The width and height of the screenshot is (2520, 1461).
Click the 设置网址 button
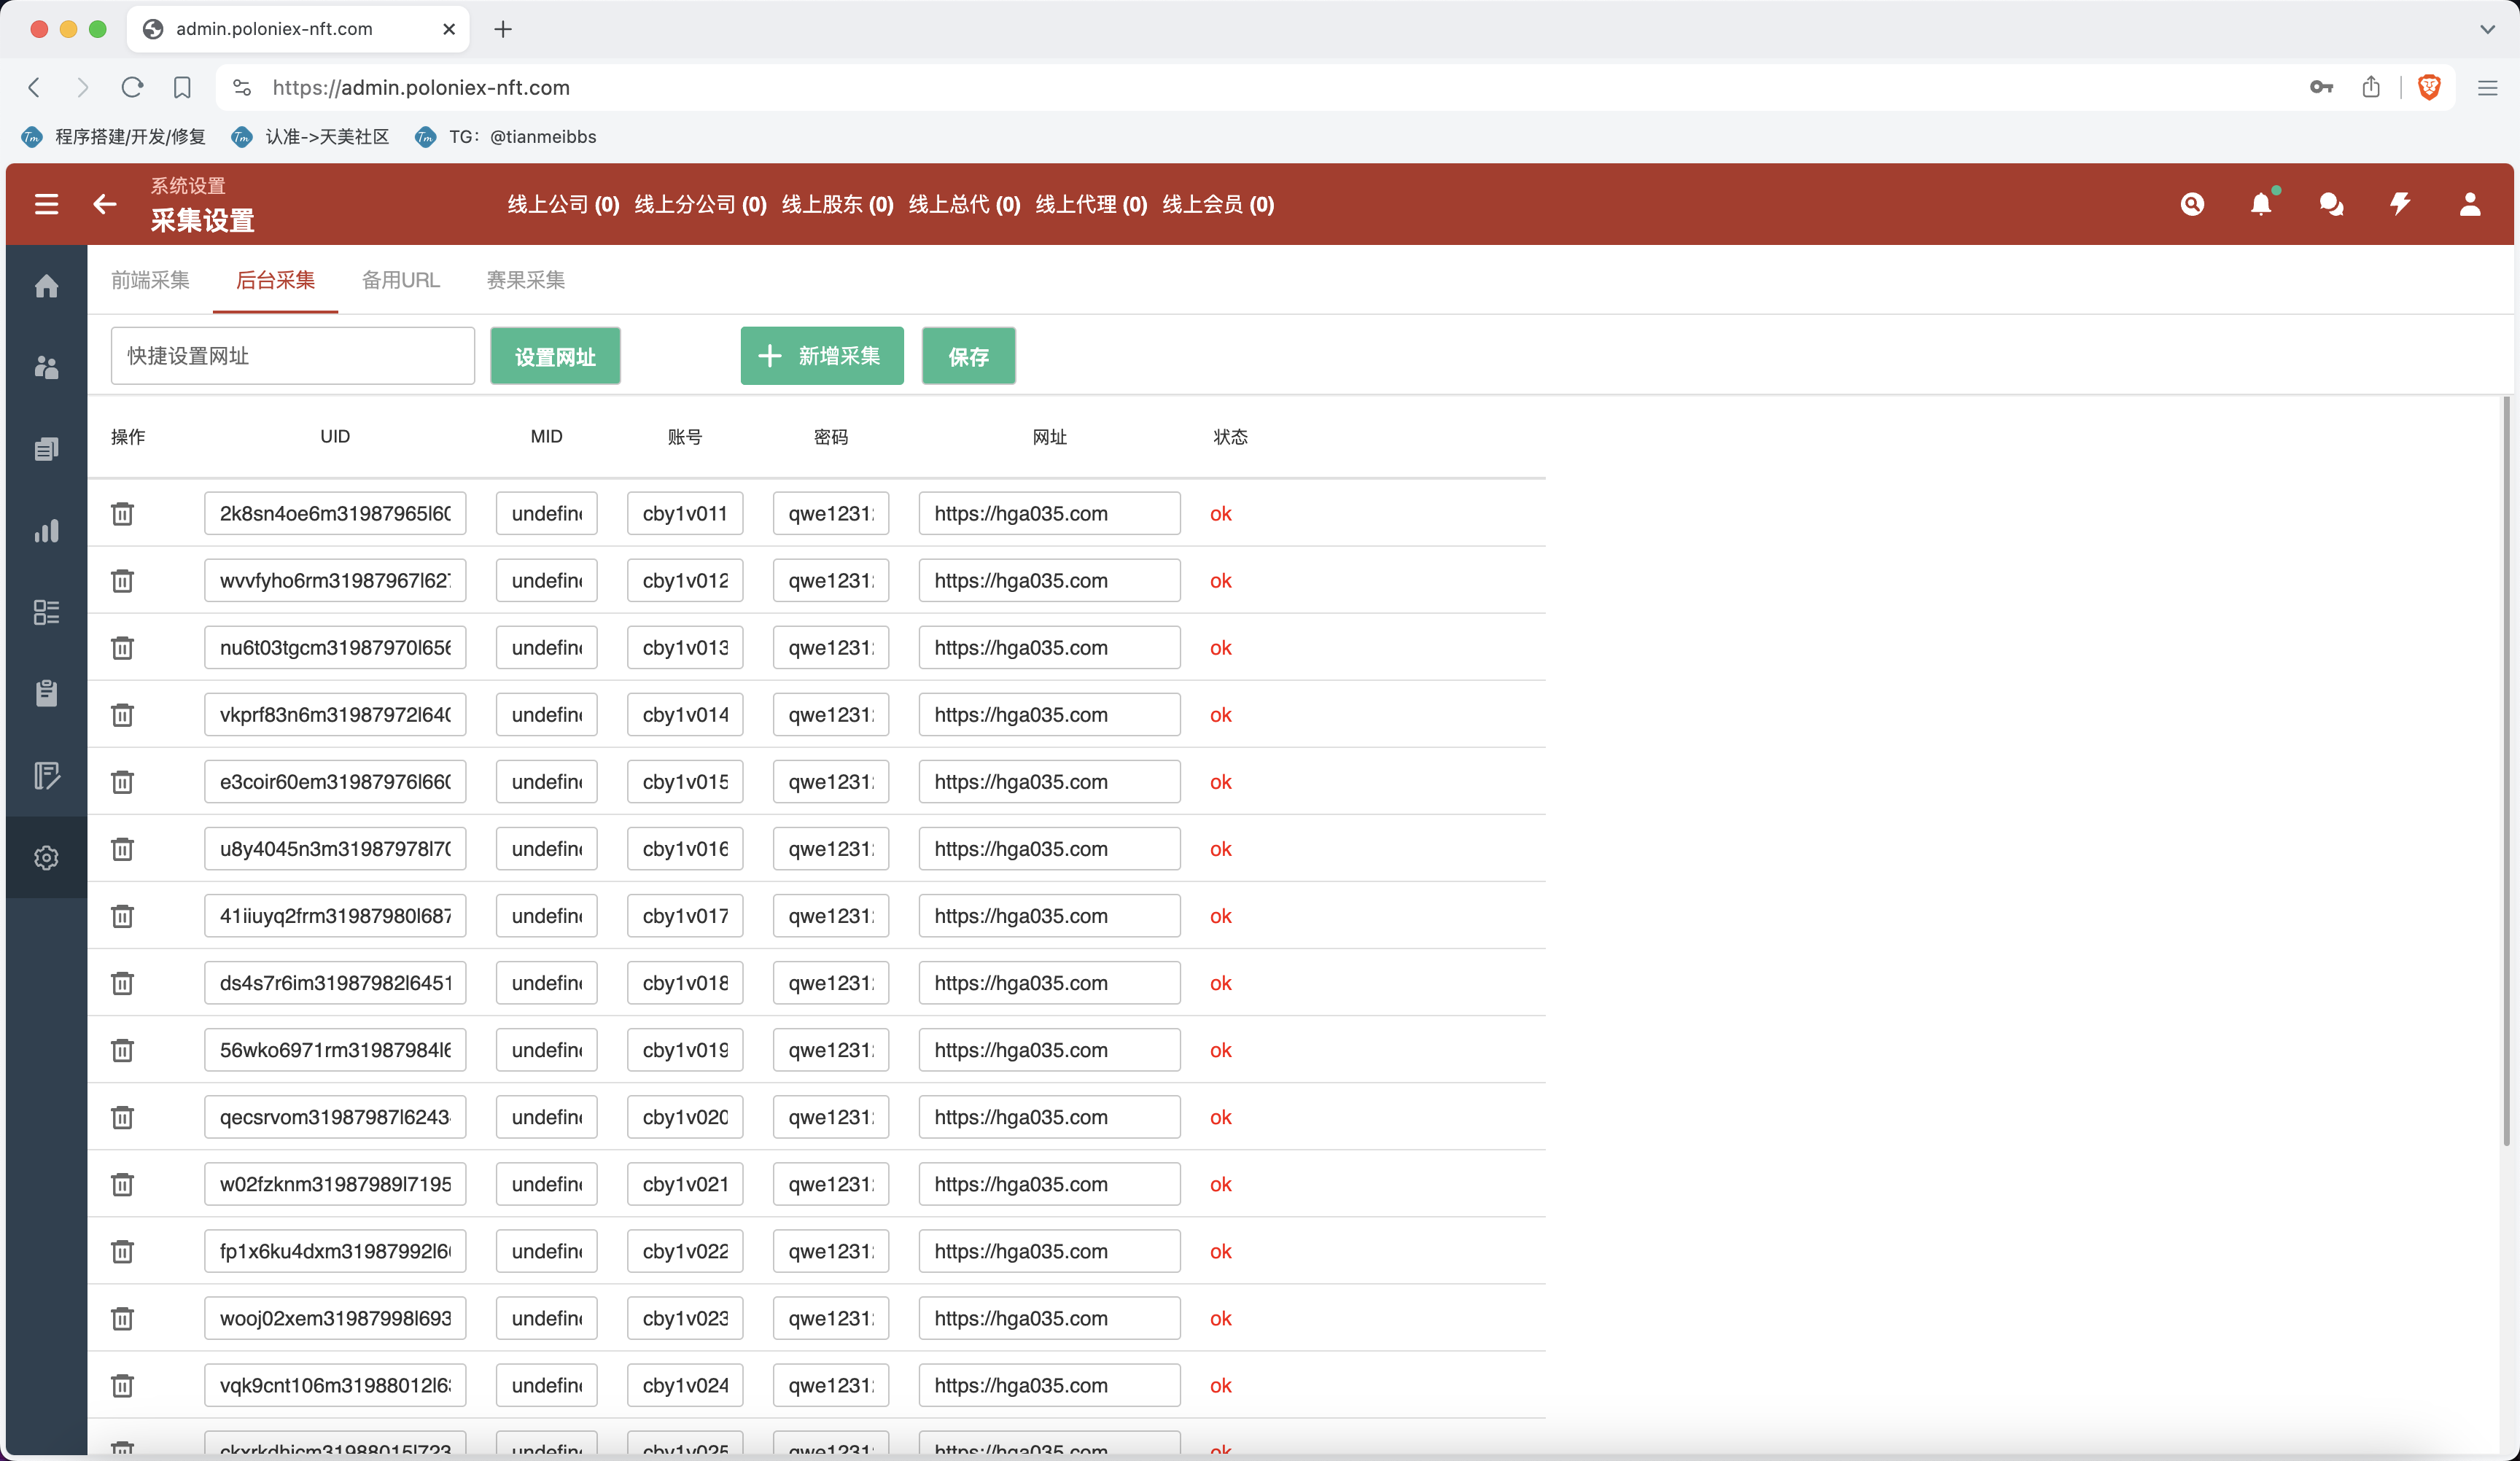(555, 356)
